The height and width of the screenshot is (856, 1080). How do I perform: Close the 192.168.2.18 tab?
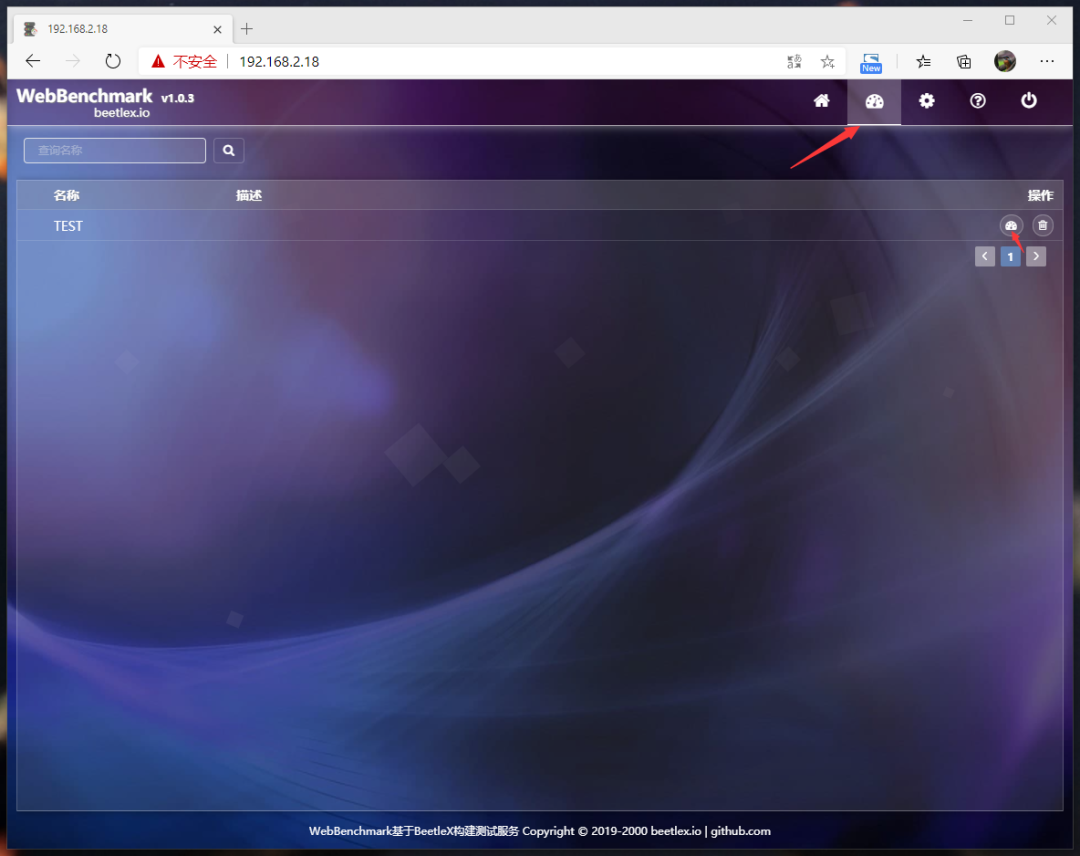217,29
